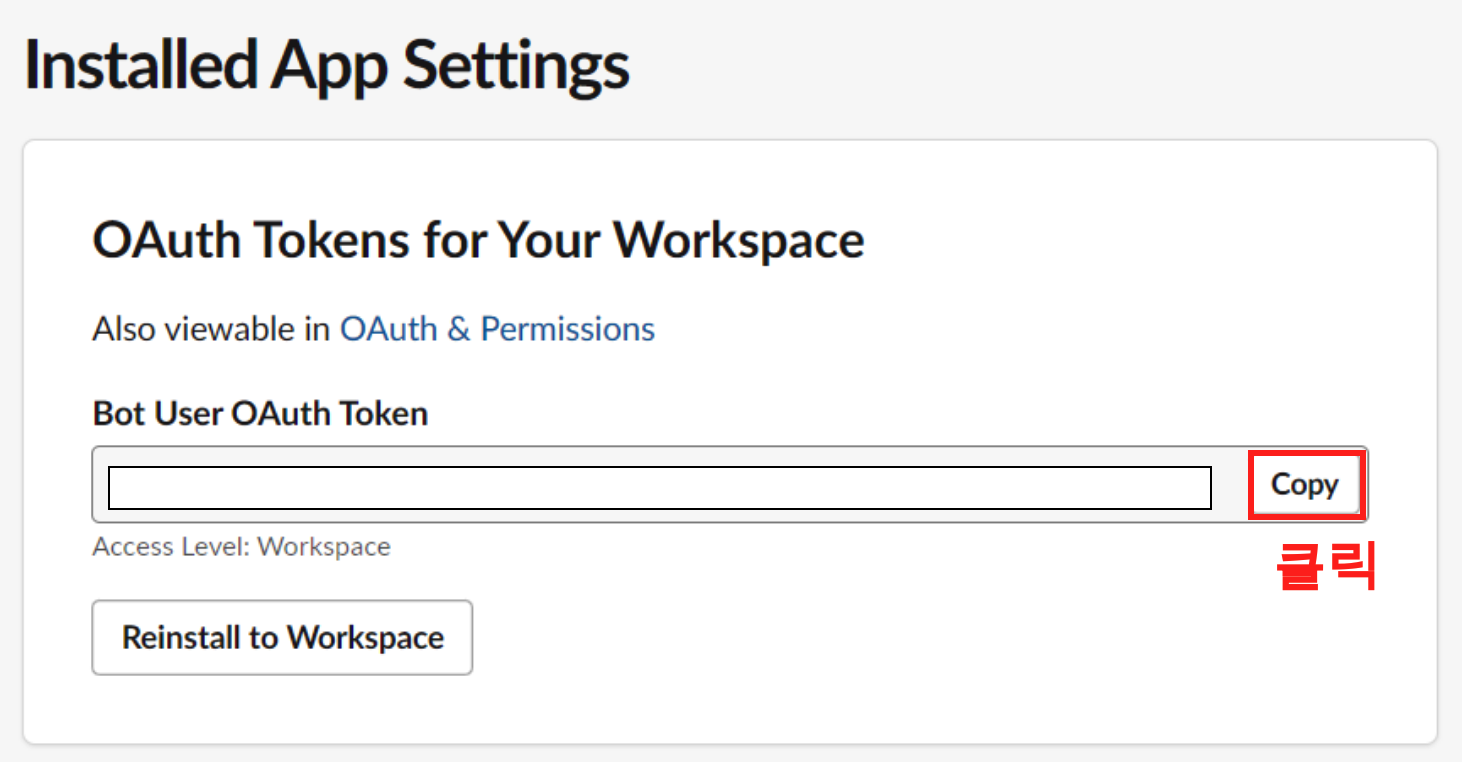Click the Bot User OAuth Token label
Screen dimensions: 1462x762
260,413
